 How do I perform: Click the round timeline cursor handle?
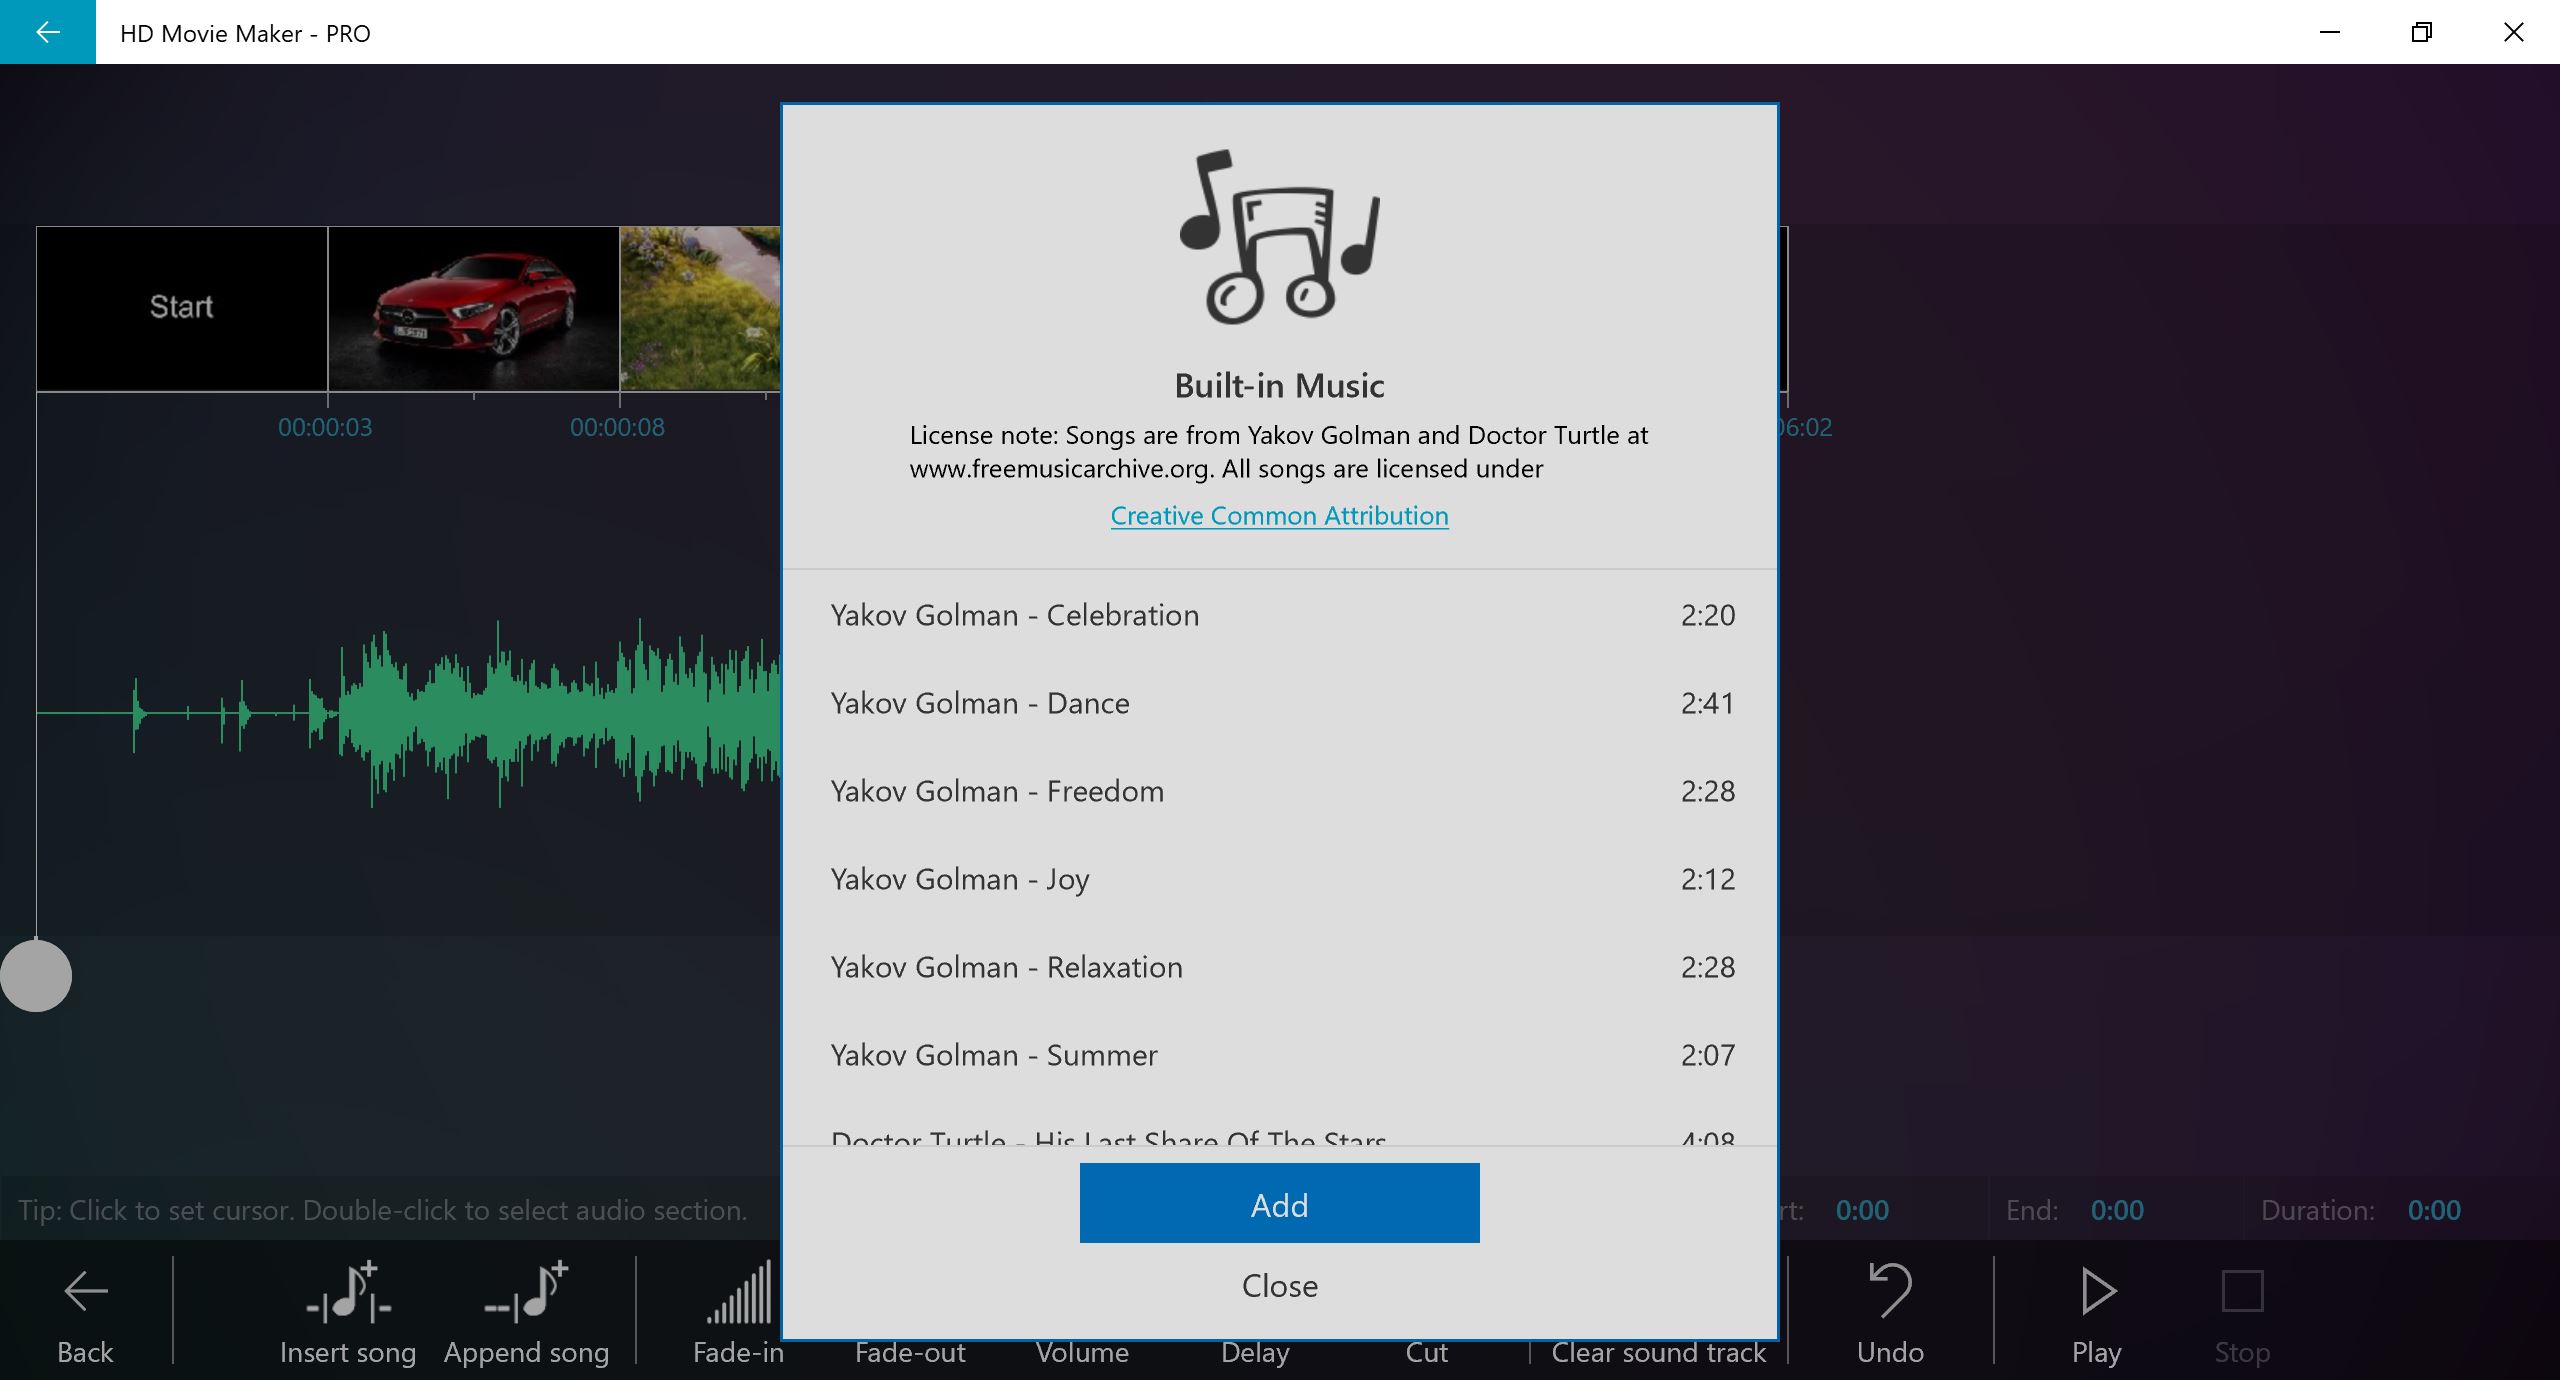[x=36, y=976]
